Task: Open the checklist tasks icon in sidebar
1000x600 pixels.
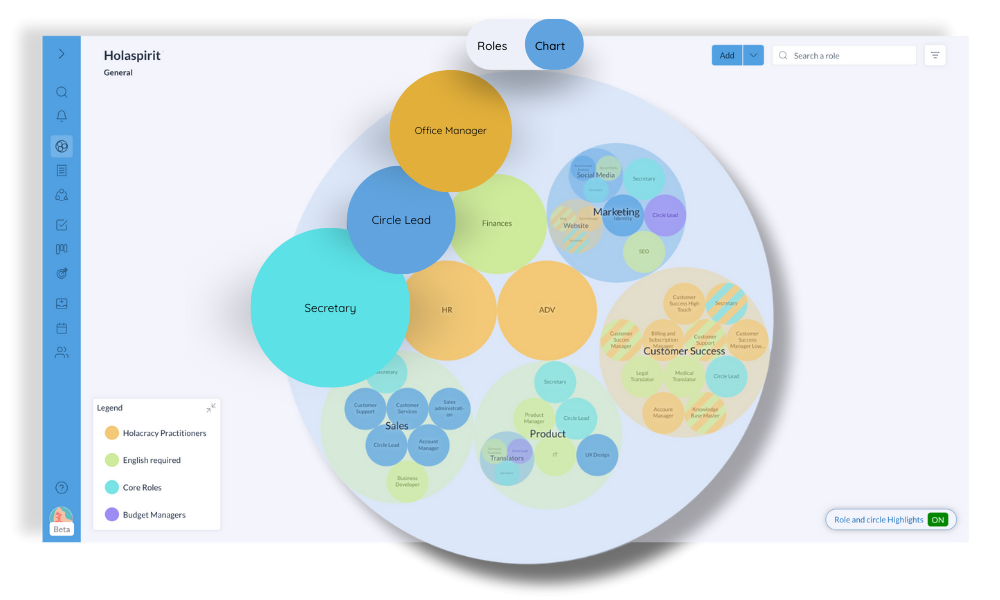Action: 61,225
